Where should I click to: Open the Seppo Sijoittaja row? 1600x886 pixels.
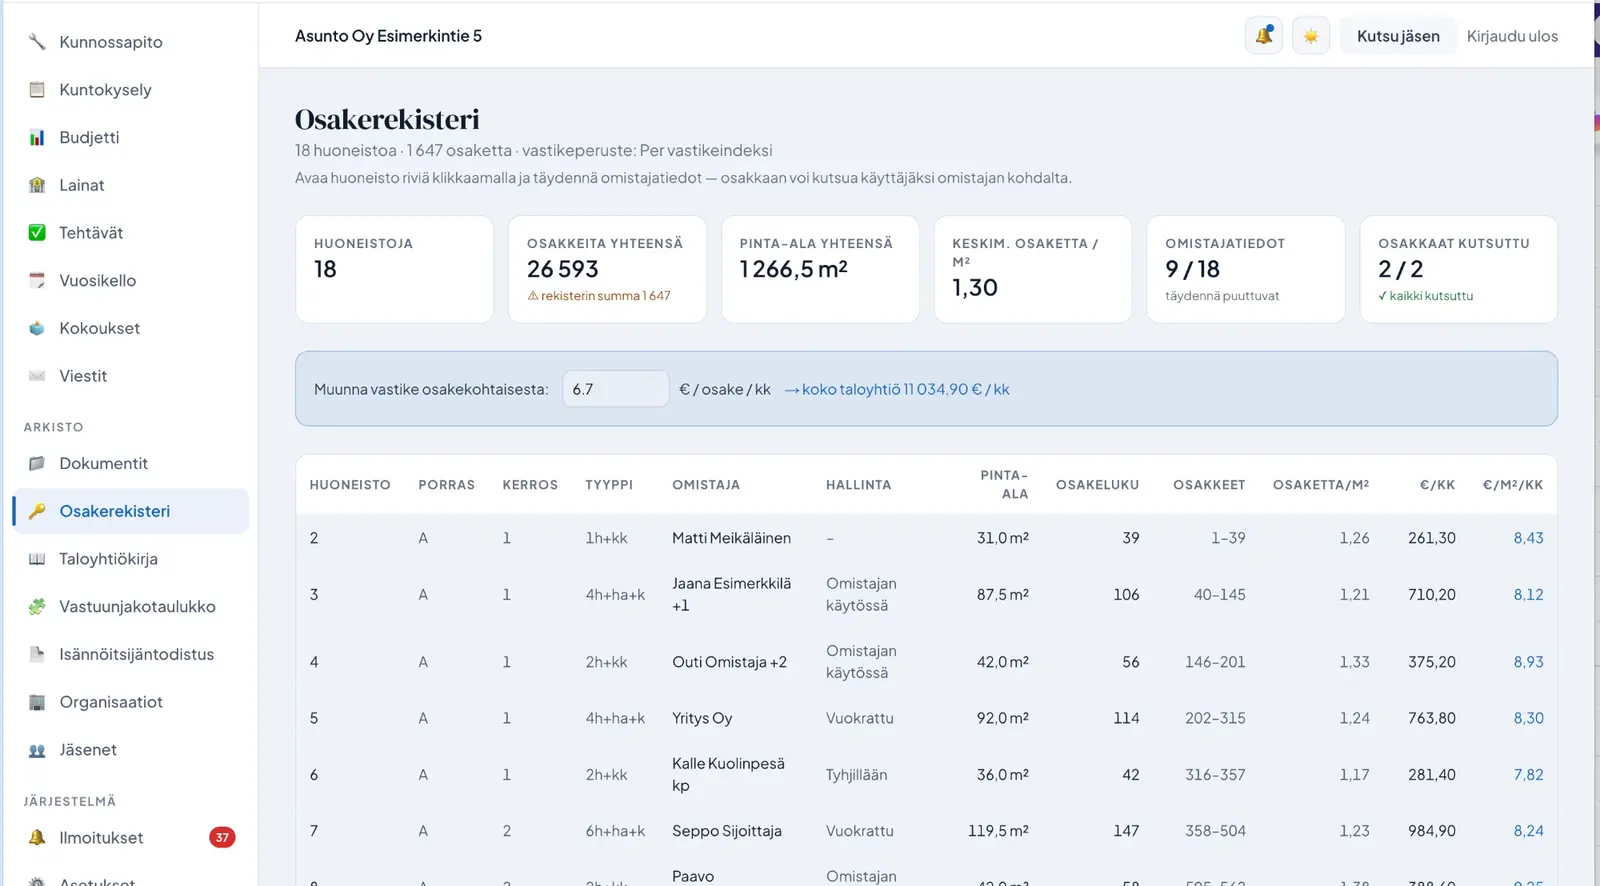tap(926, 831)
